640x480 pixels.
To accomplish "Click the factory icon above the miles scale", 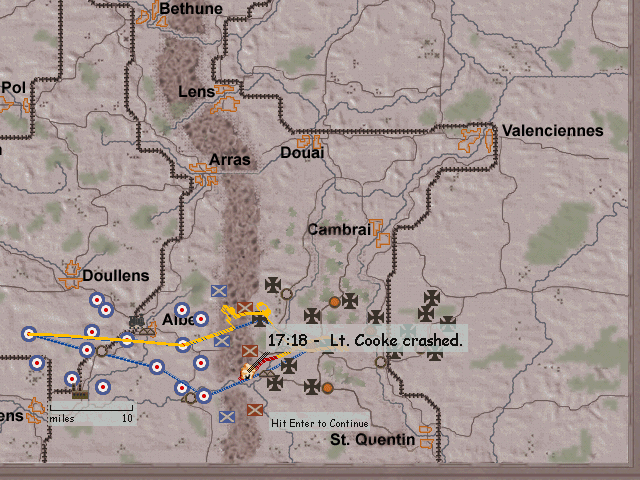I will [x=79, y=392].
